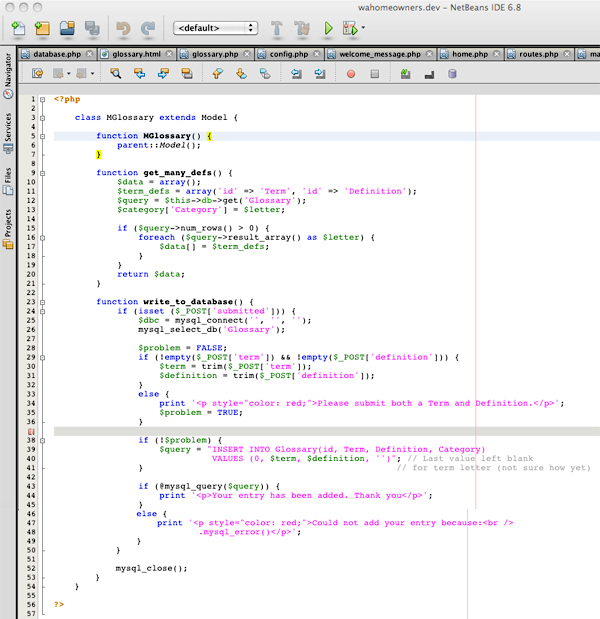
Task: Click Previous Bookmark icon
Action: coord(218,73)
